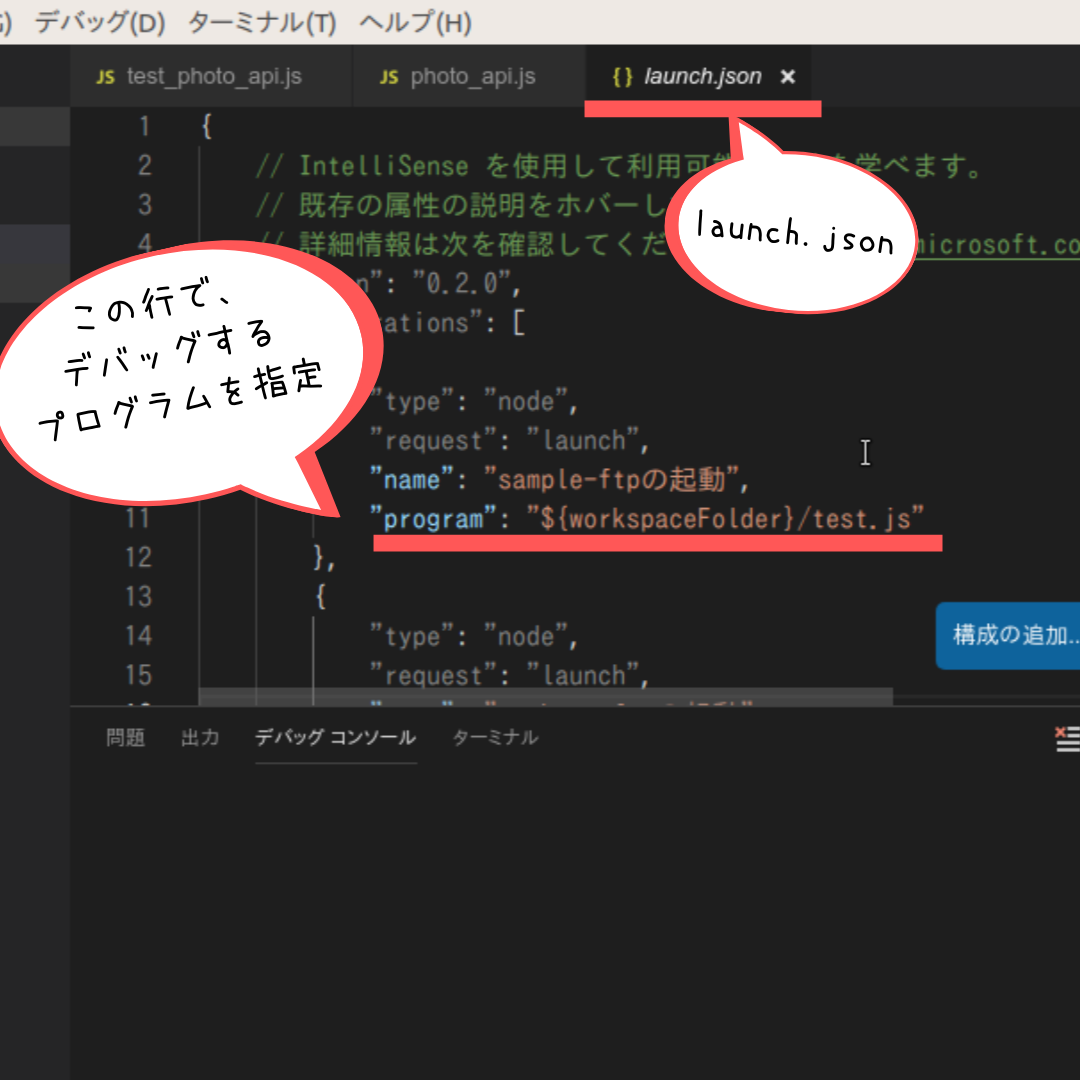Open the ターミナル panel tab
1080x1080 pixels.
(495, 738)
